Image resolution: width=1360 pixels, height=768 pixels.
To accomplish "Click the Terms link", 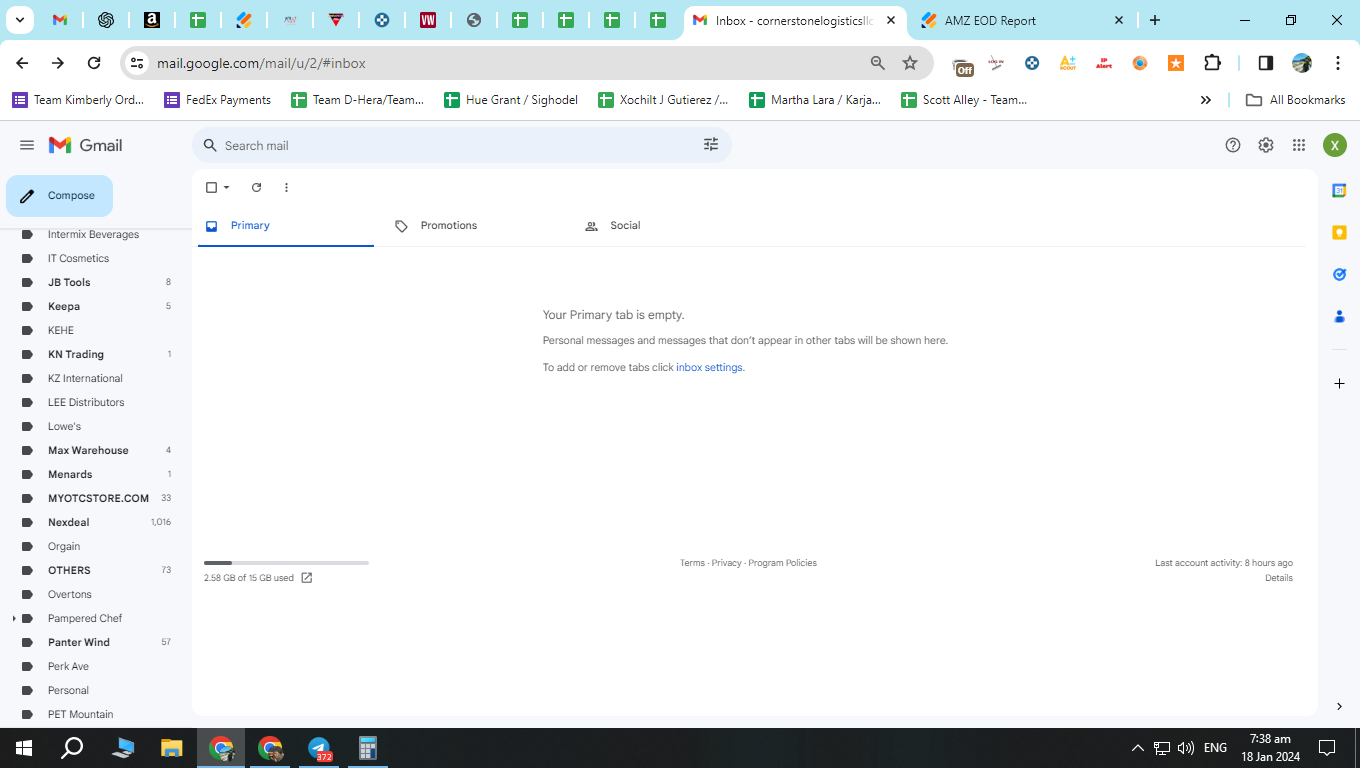I will [x=692, y=563].
